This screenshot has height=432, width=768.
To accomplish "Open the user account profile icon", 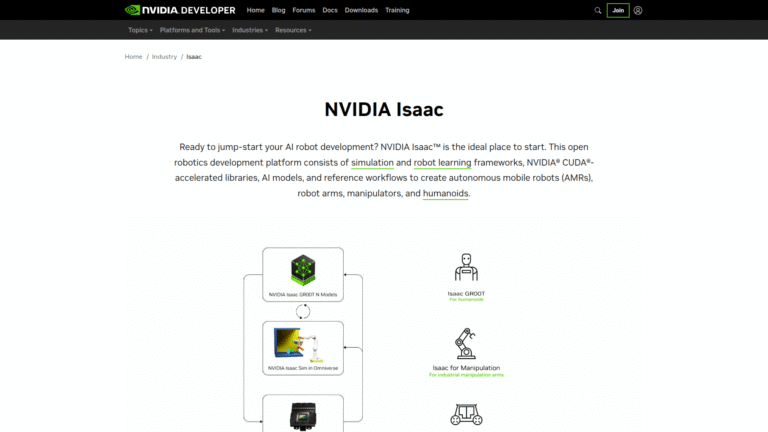I will point(638,10).
